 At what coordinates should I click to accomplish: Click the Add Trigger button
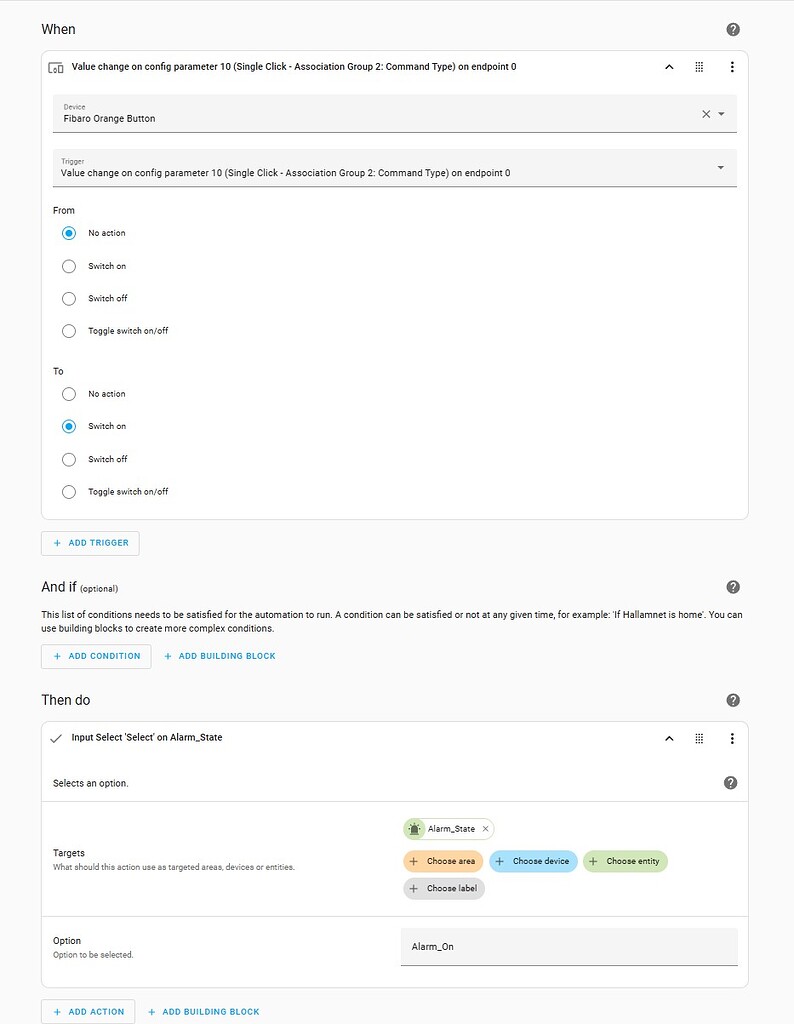(90, 543)
